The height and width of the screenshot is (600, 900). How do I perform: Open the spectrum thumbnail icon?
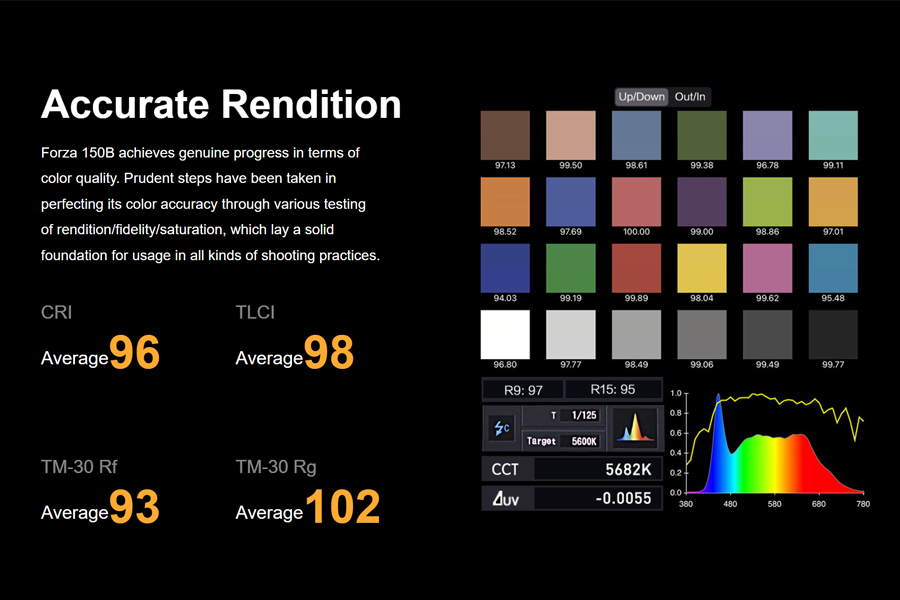[x=634, y=428]
